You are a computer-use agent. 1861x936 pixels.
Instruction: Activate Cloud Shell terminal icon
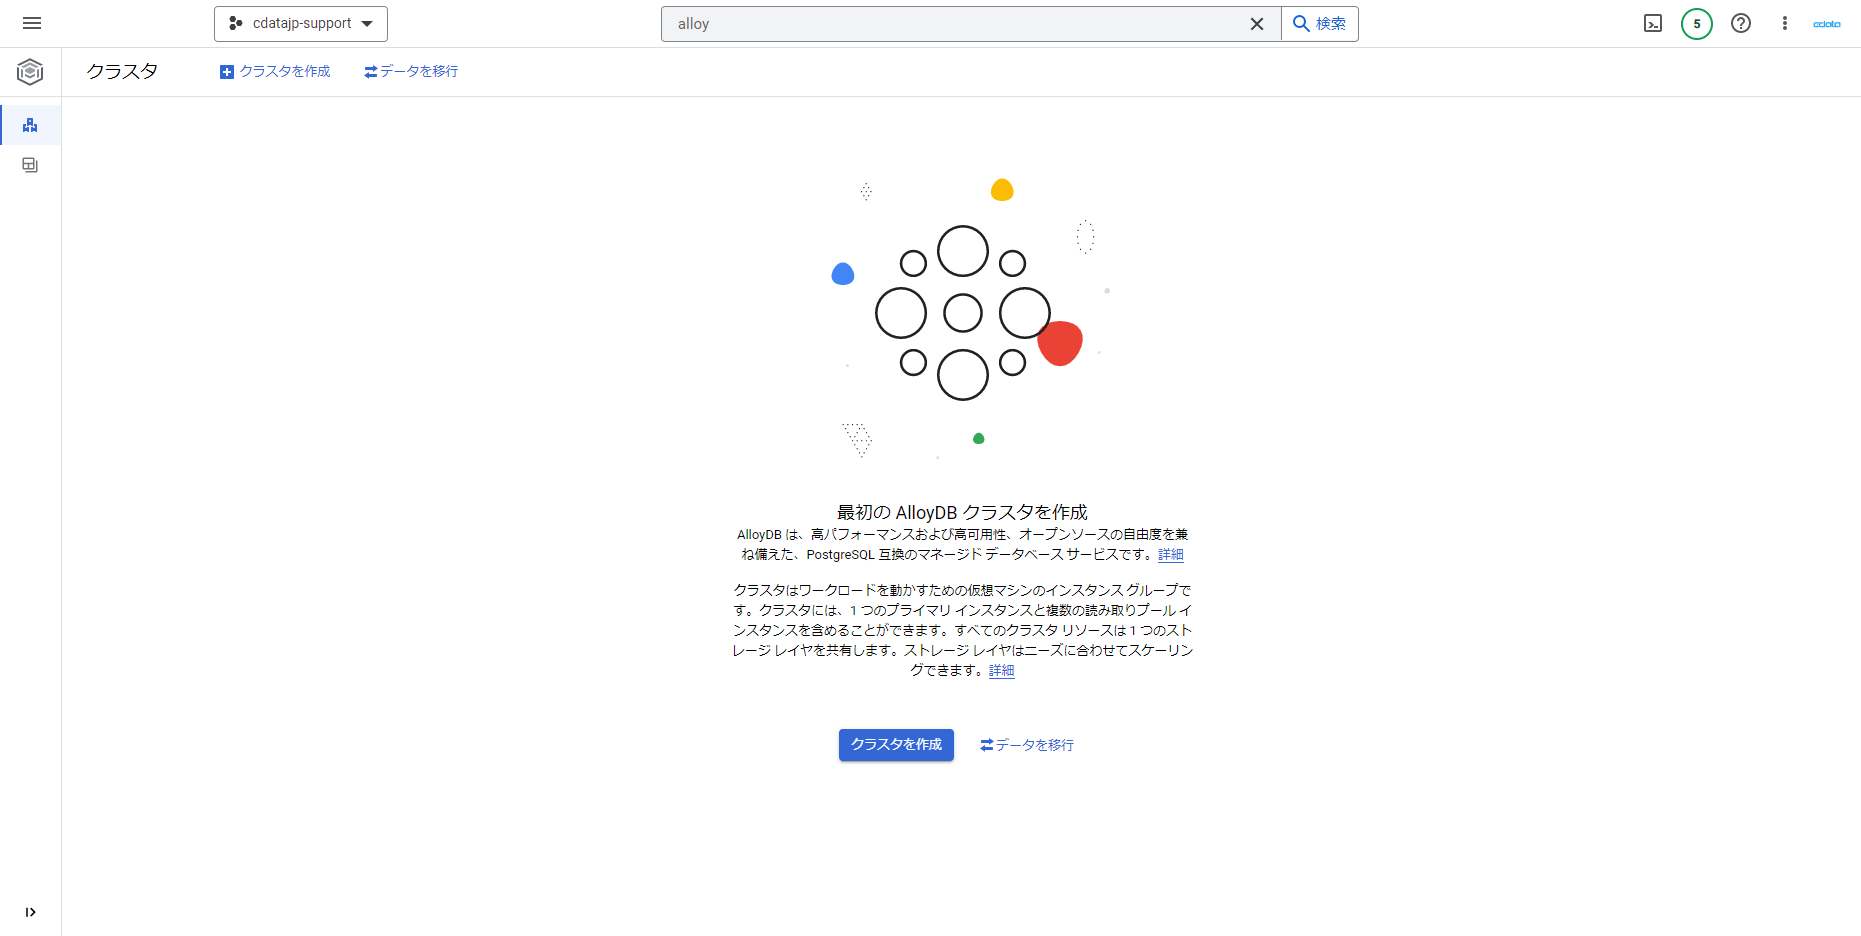pyautogui.click(x=1653, y=24)
